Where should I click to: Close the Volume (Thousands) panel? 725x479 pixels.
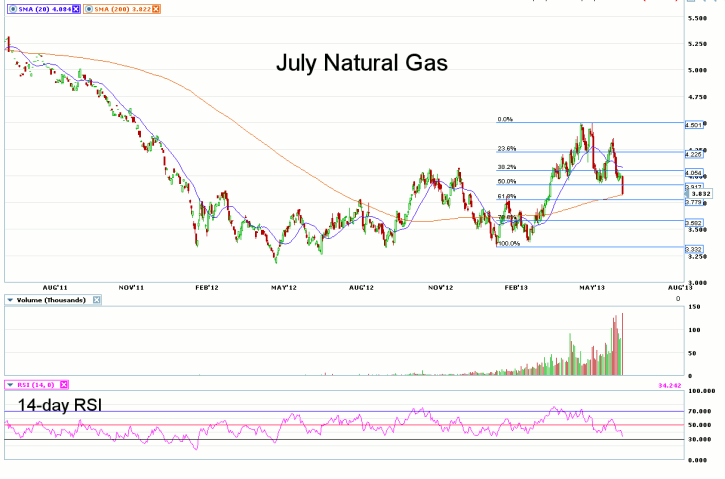(x=97, y=300)
